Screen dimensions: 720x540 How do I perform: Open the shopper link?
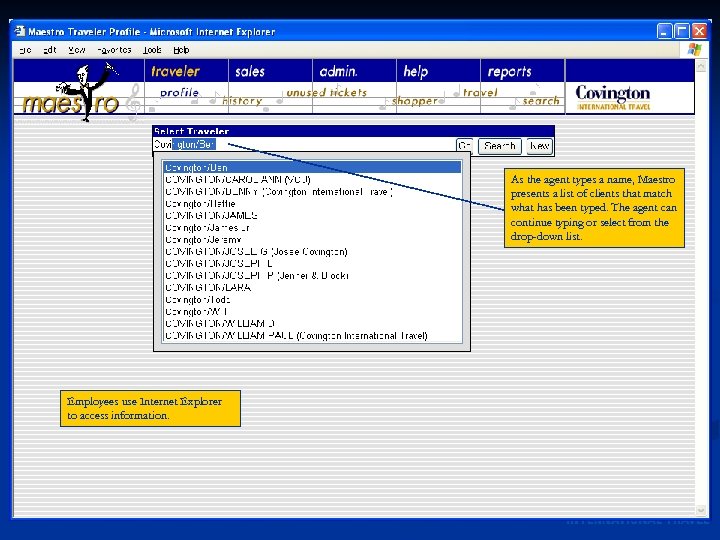click(415, 101)
